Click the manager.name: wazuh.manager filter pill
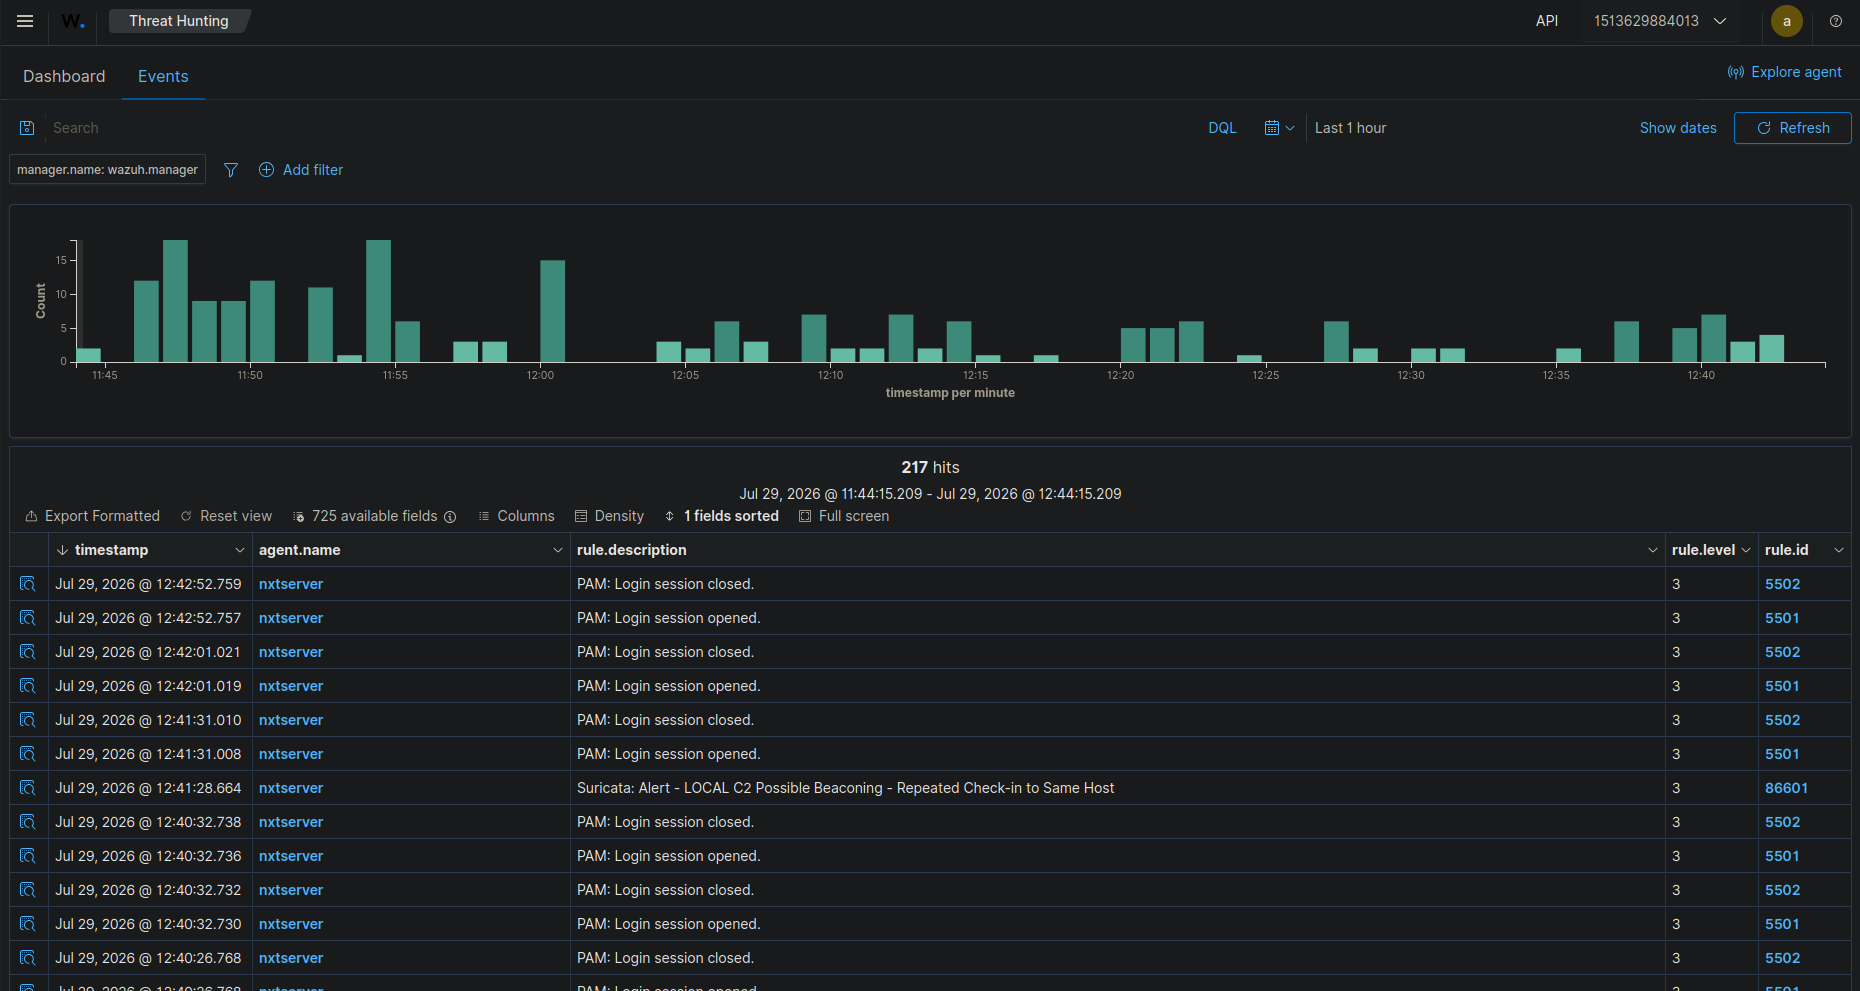 click(x=107, y=169)
